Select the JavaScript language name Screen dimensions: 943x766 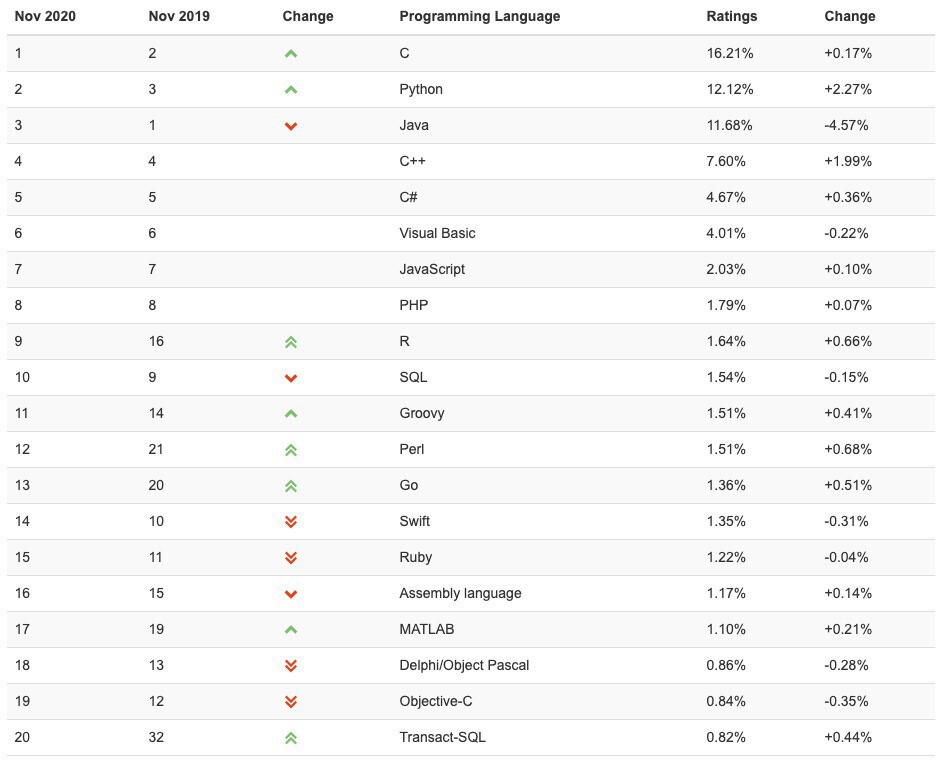[x=432, y=269]
